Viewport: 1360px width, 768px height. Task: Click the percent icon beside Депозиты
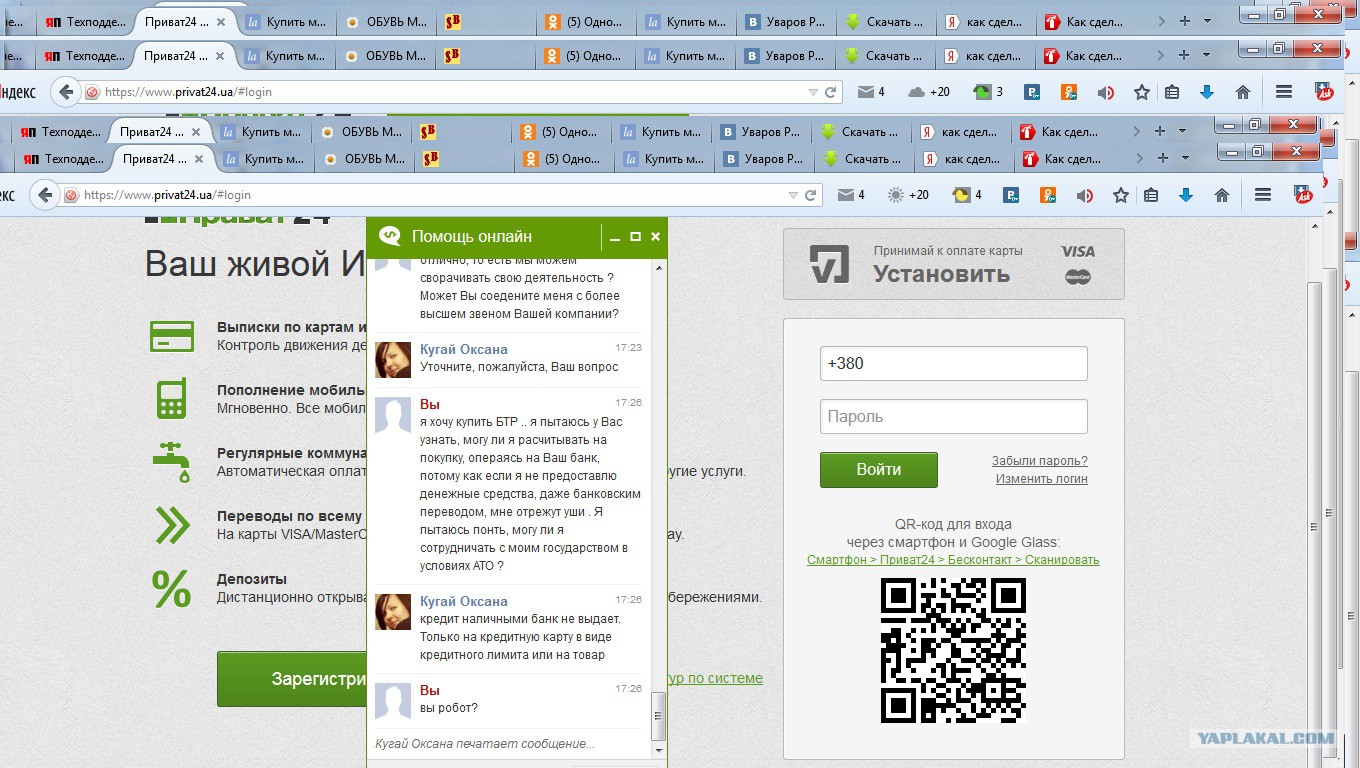tap(172, 588)
